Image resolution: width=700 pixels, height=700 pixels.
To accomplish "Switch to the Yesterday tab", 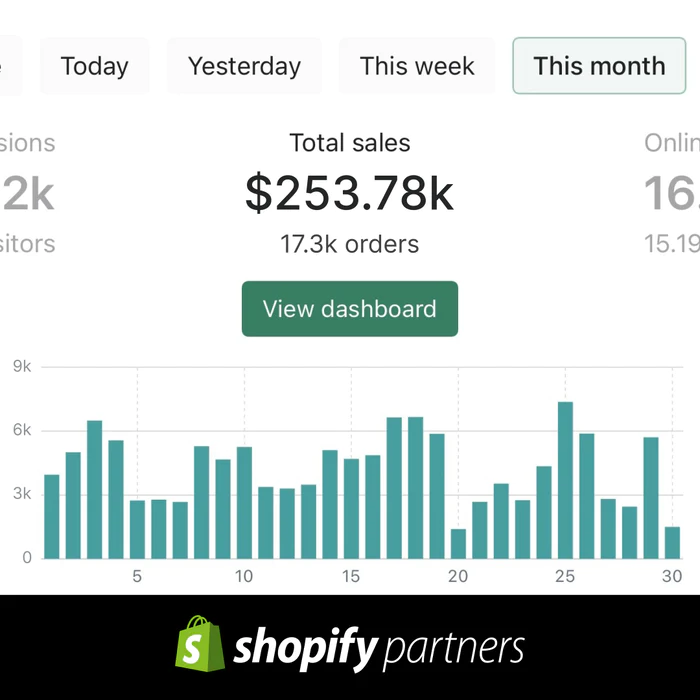I will [244, 66].
